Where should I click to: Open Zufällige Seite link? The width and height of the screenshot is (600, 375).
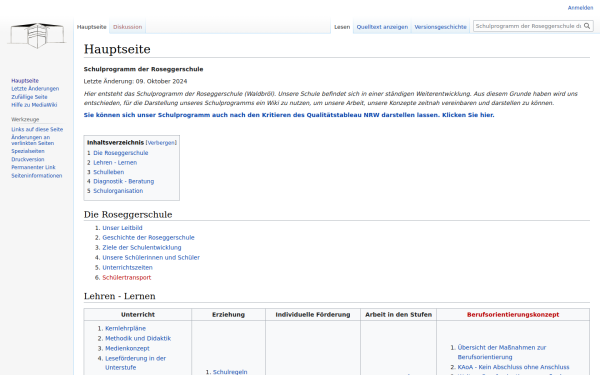(29, 97)
